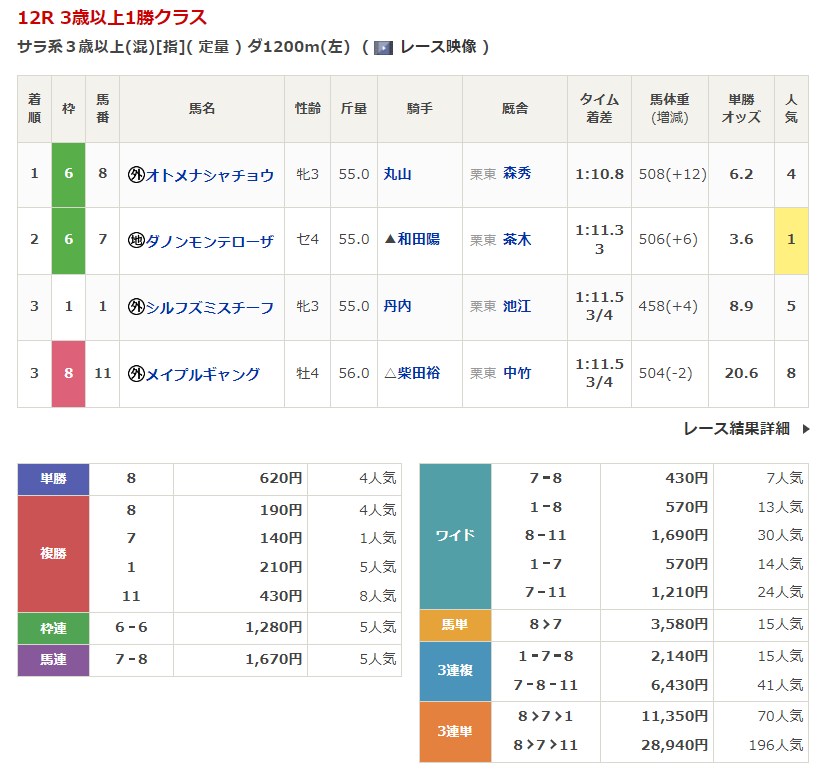825x773 pixels.
Task: Open horse page for オトメナシャチョウ
Action: coord(210,175)
